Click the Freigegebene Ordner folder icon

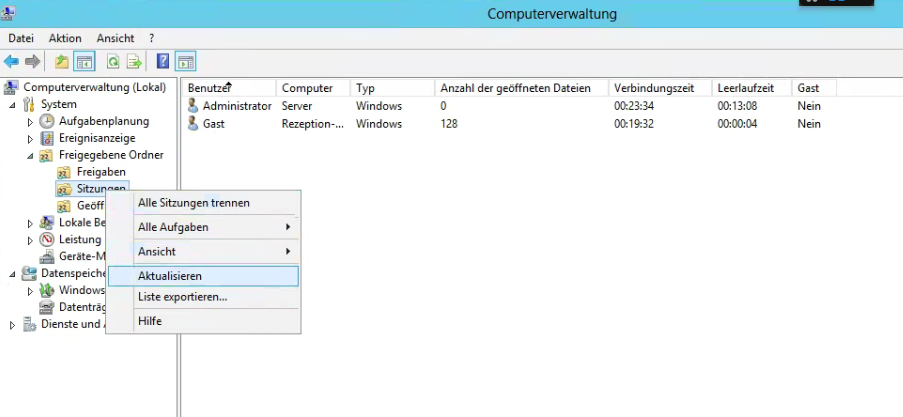click(47, 155)
